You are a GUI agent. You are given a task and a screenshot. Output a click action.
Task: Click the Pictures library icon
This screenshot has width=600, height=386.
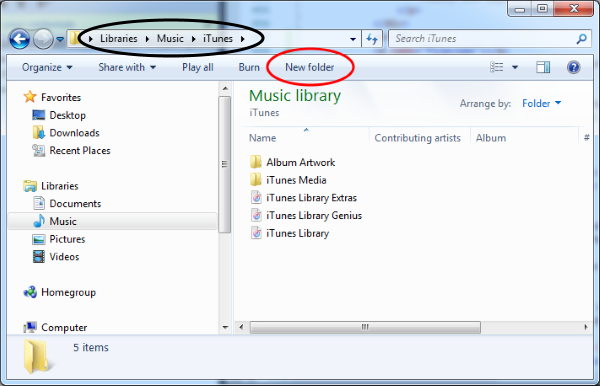(x=39, y=239)
